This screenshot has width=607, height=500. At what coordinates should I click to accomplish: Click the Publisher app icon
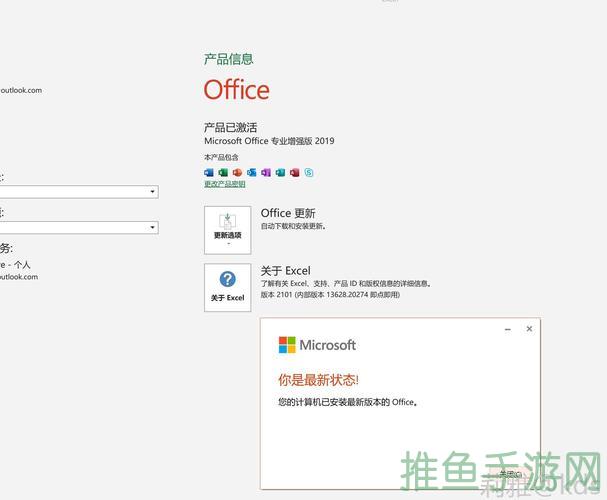click(x=280, y=172)
